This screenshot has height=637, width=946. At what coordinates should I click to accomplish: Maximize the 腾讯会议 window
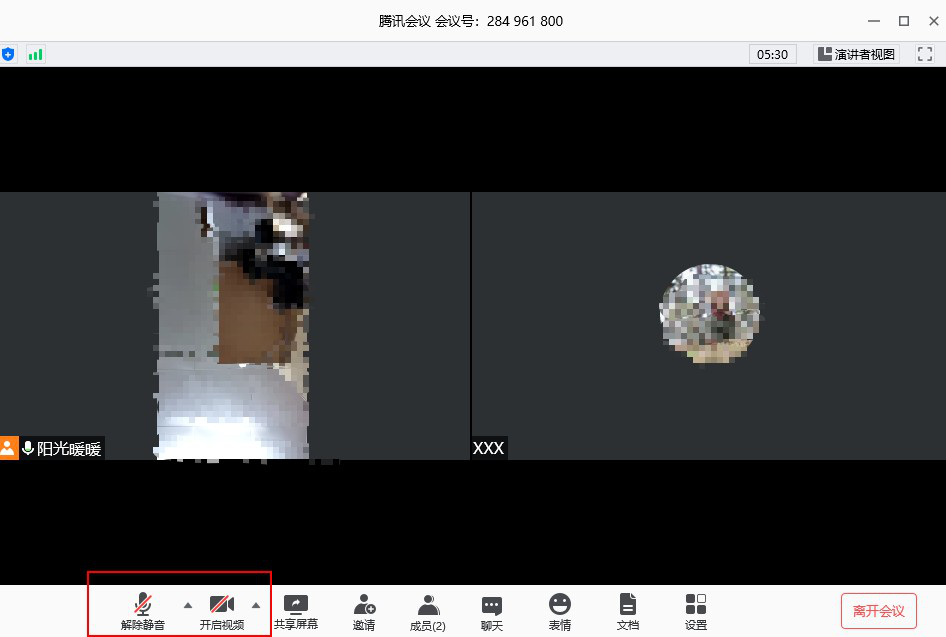(x=904, y=21)
